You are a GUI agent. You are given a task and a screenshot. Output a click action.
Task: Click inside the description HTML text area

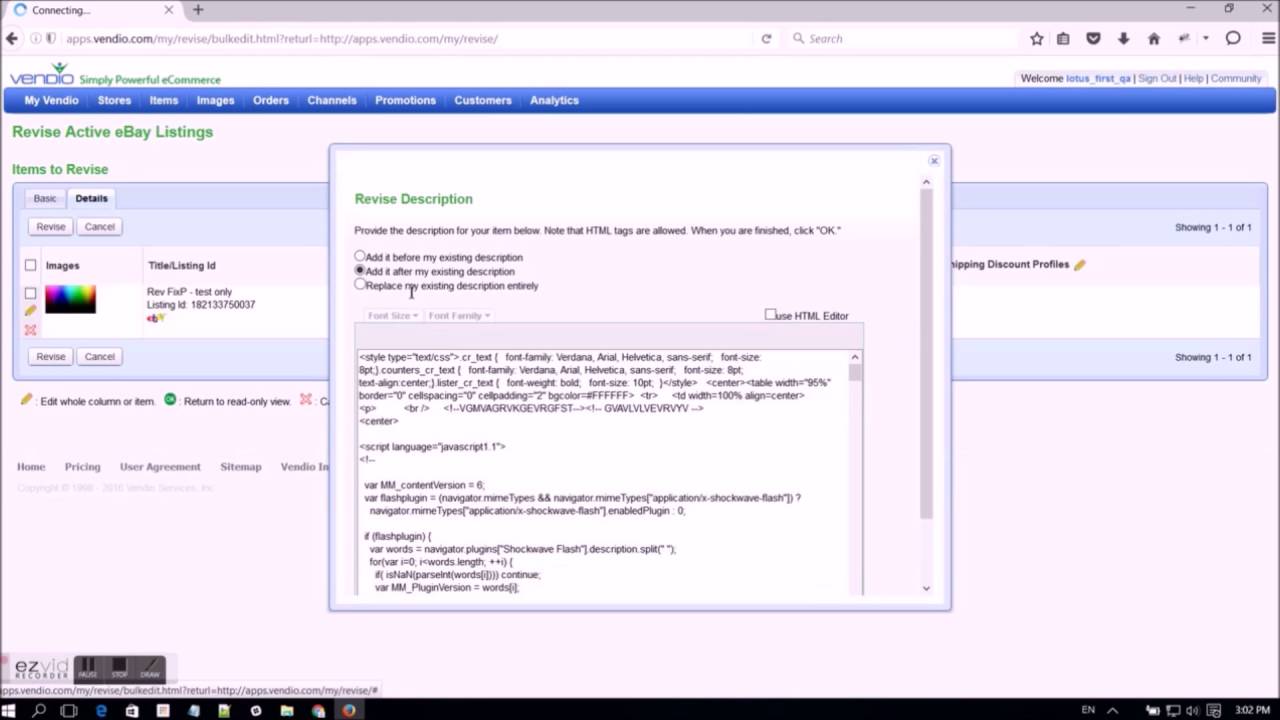(x=603, y=472)
